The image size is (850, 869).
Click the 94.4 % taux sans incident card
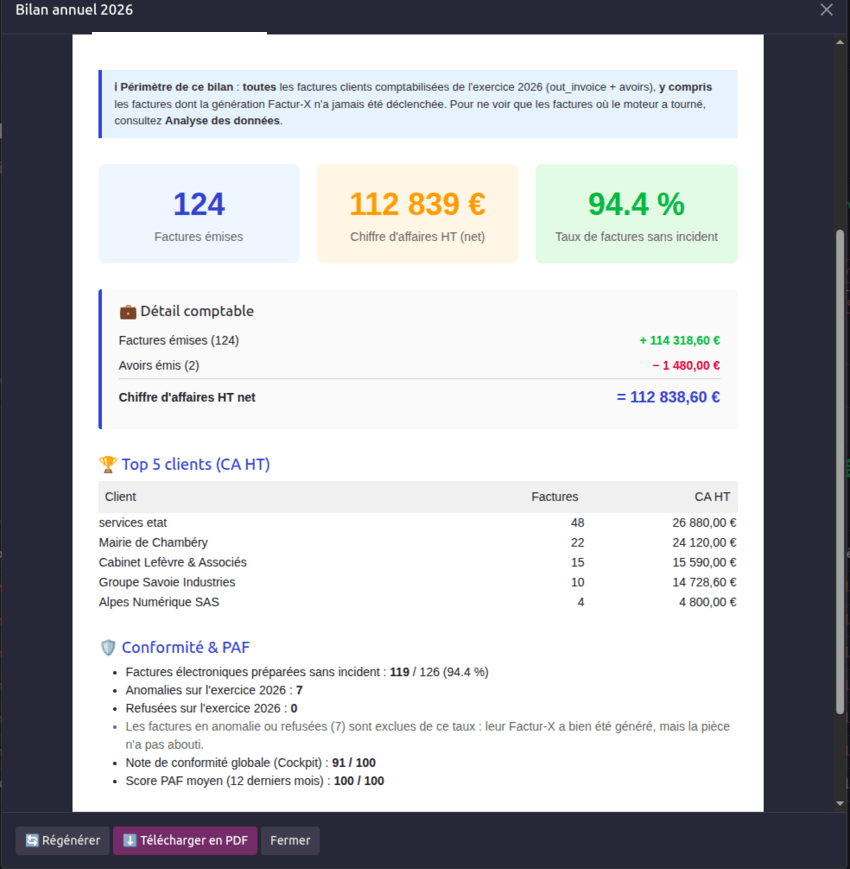(x=636, y=213)
